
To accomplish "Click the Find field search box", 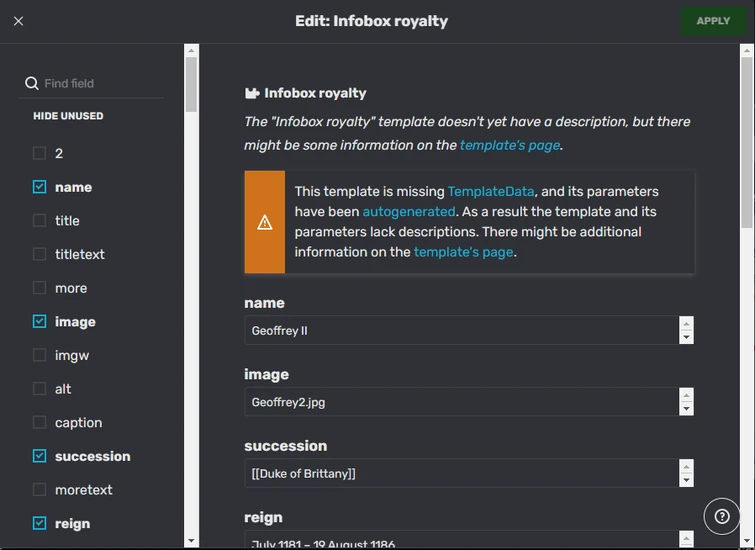I will [100, 84].
